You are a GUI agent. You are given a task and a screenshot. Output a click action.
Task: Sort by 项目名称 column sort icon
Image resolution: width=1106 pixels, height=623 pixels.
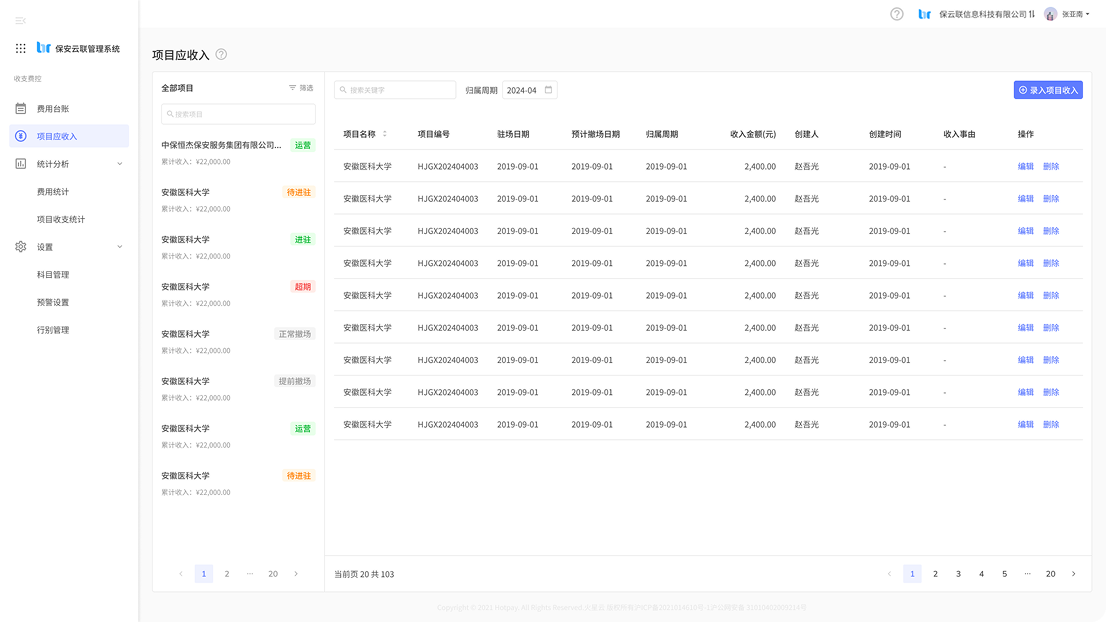385,134
